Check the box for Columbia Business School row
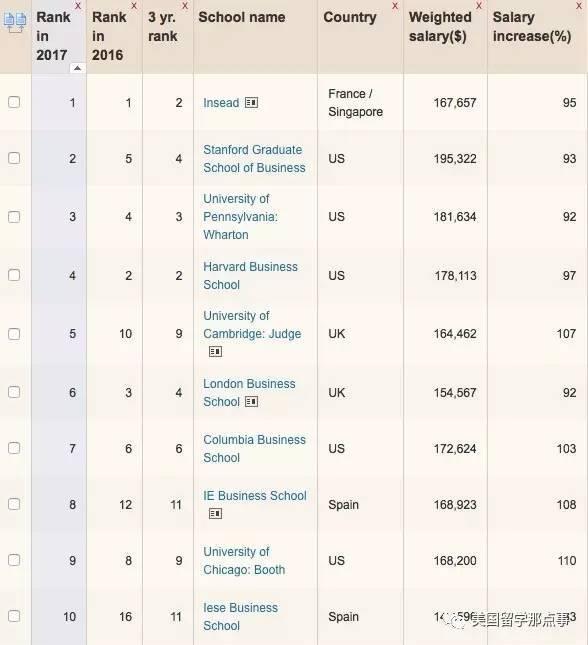This screenshot has width=588, height=645. click(x=14, y=448)
